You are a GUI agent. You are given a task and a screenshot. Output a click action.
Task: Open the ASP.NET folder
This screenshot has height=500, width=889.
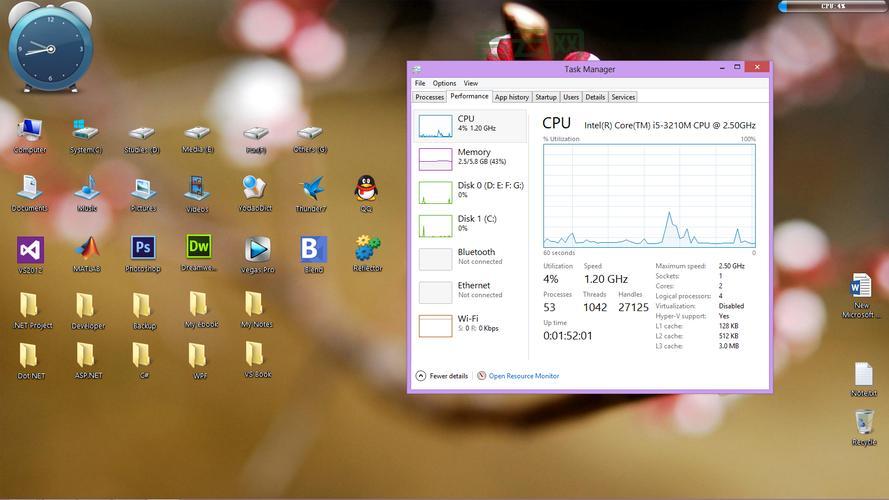pos(88,361)
